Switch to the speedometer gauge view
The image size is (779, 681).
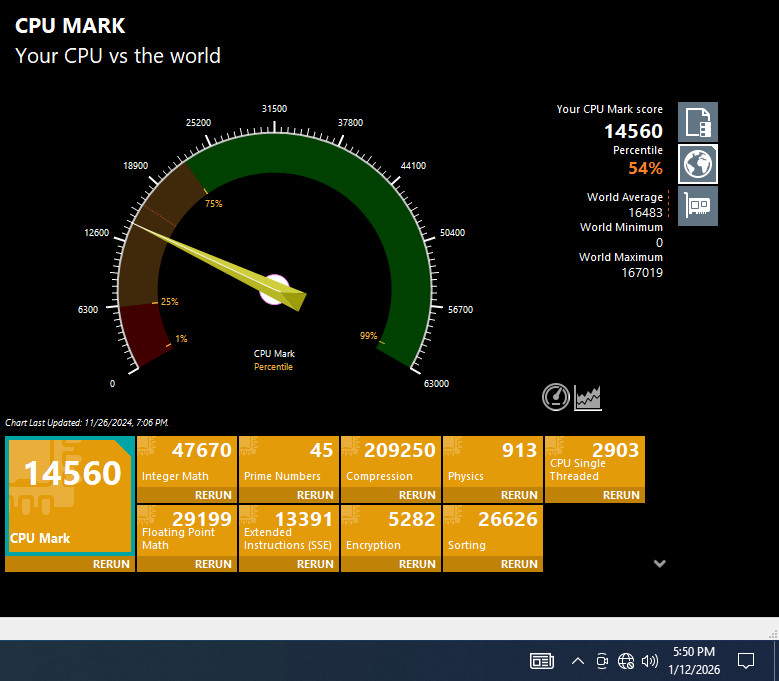click(556, 397)
